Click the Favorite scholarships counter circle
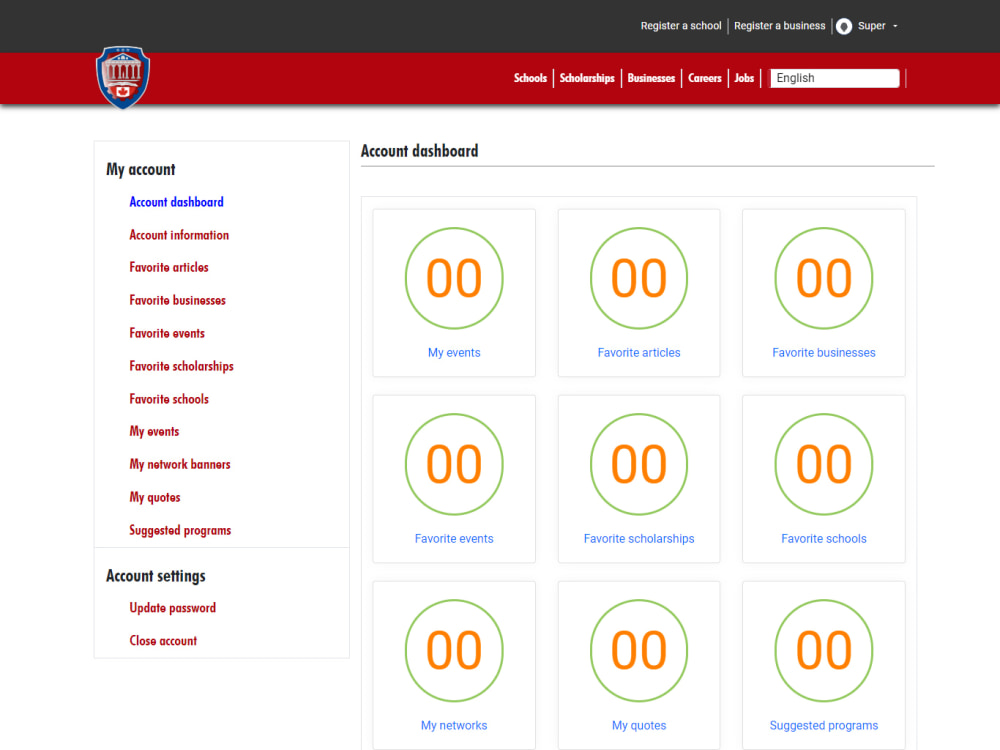The height and width of the screenshot is (750, 1000). pos(639,464)
